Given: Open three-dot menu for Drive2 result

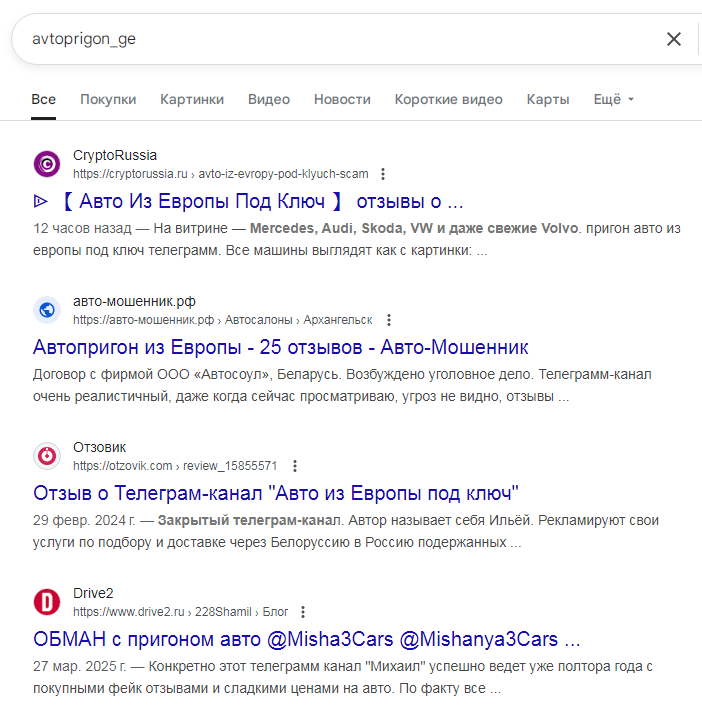Looking at the screenshot, I should point(303,612).
